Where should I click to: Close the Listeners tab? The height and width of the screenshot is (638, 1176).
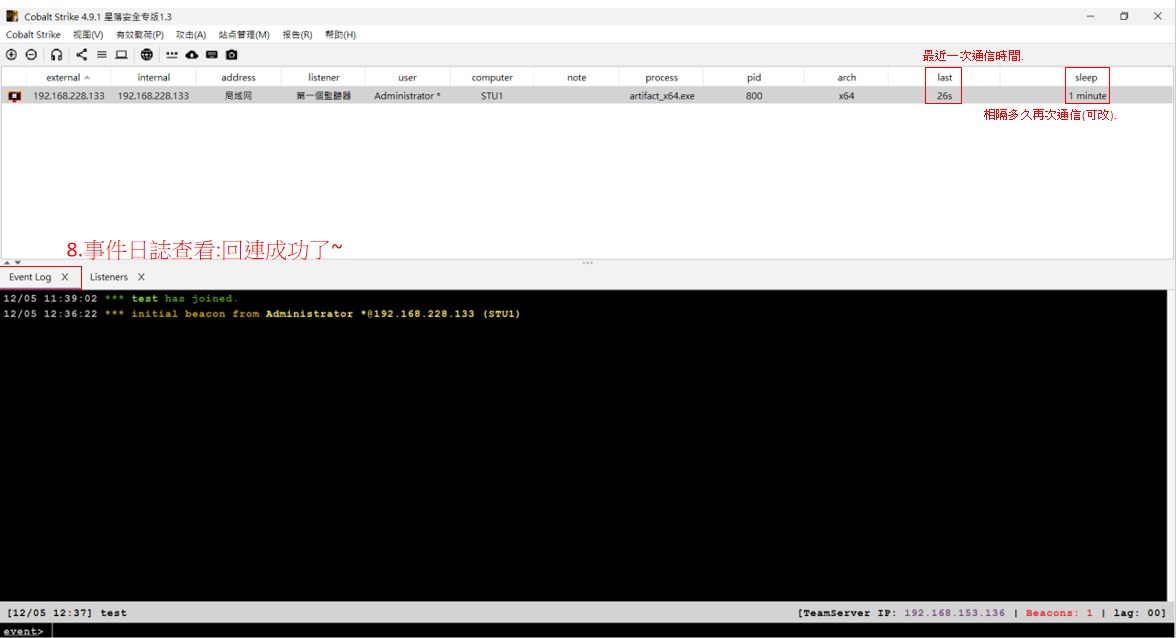pyautogui.click(x=141, y=277)
